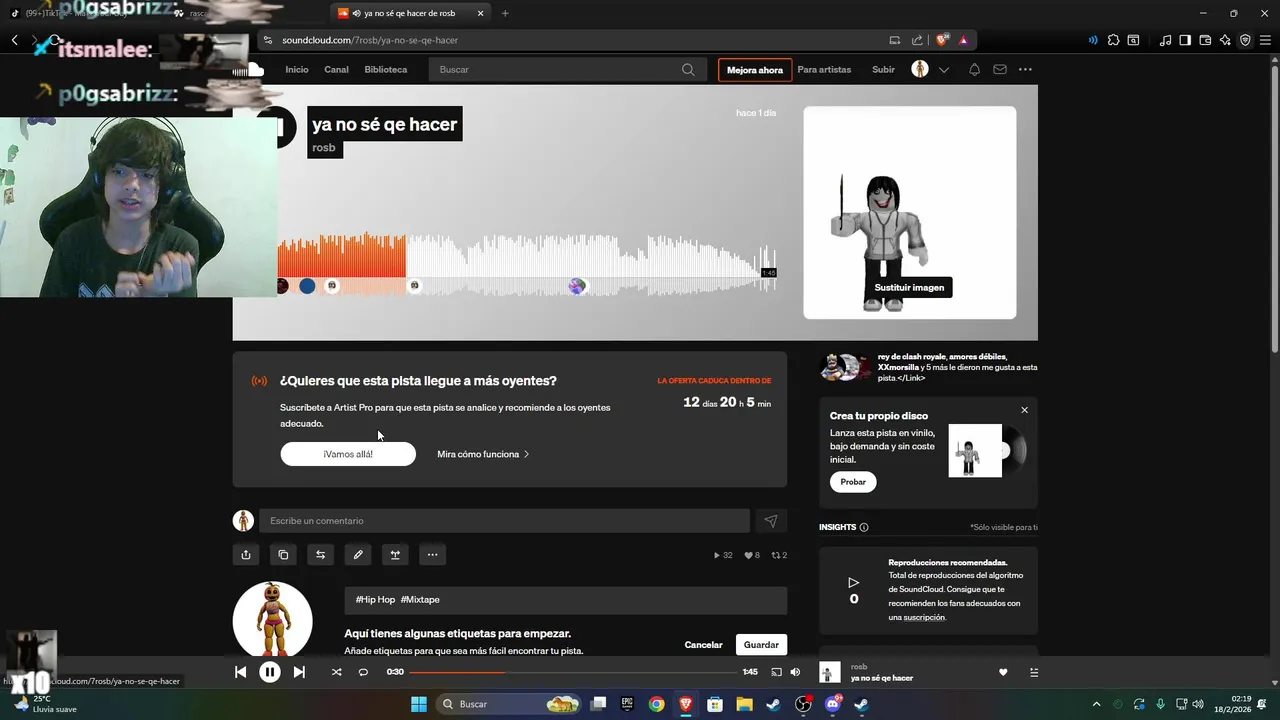Open the header three-dots menu
Viewport: 1280px width, 720px height.
point(1025,69)
